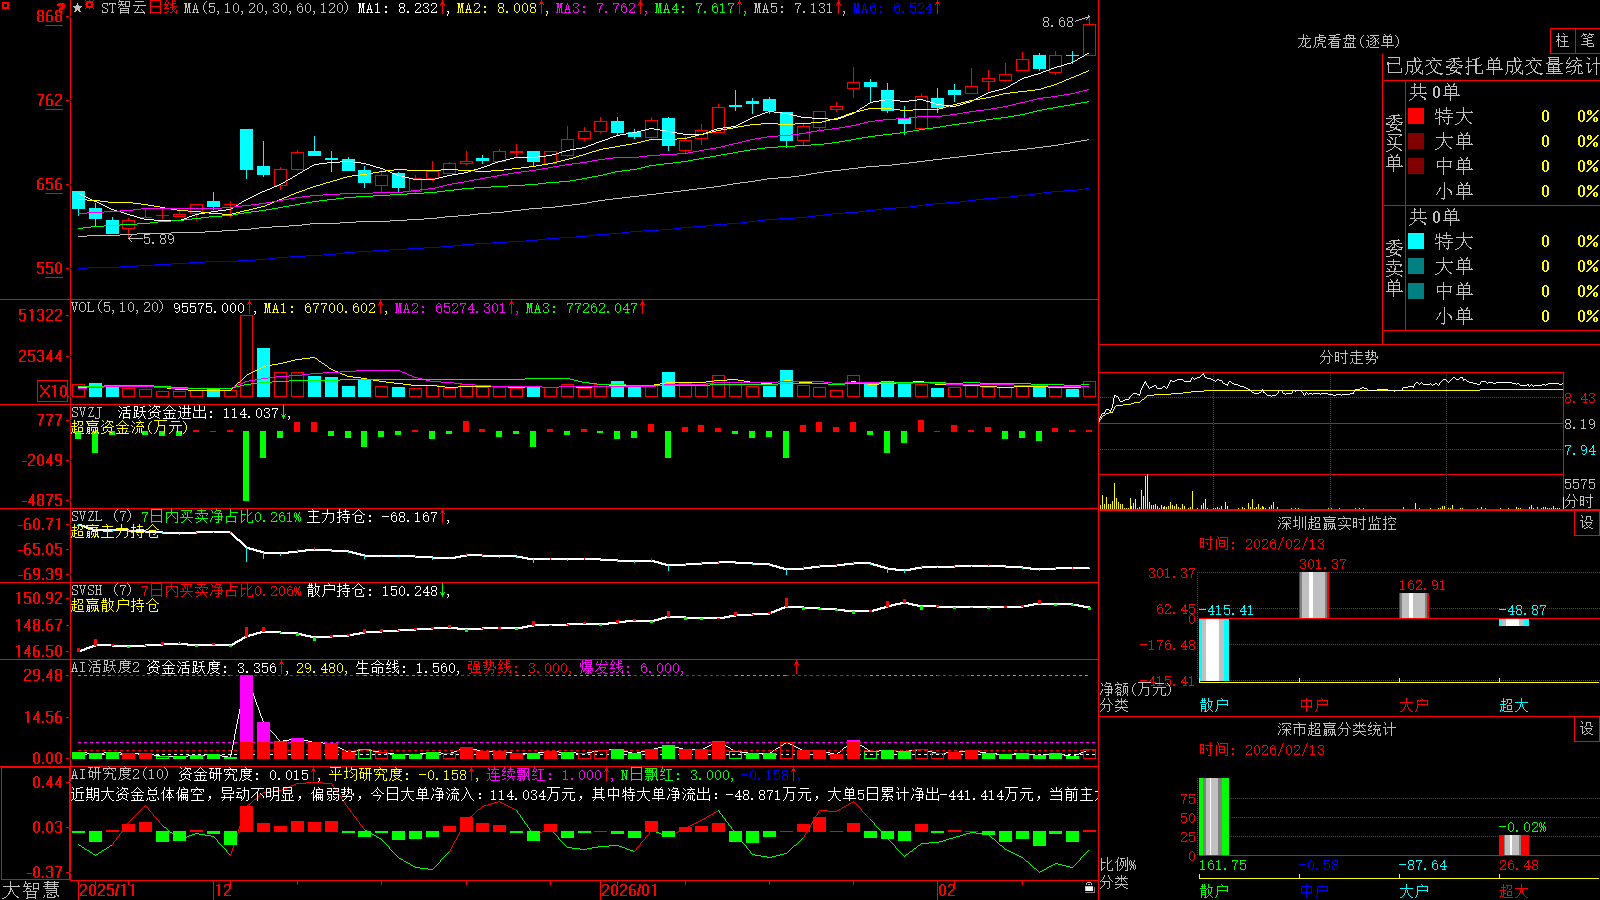Click 已成交委托单成交量统计 header

(x=1492, y=66)
